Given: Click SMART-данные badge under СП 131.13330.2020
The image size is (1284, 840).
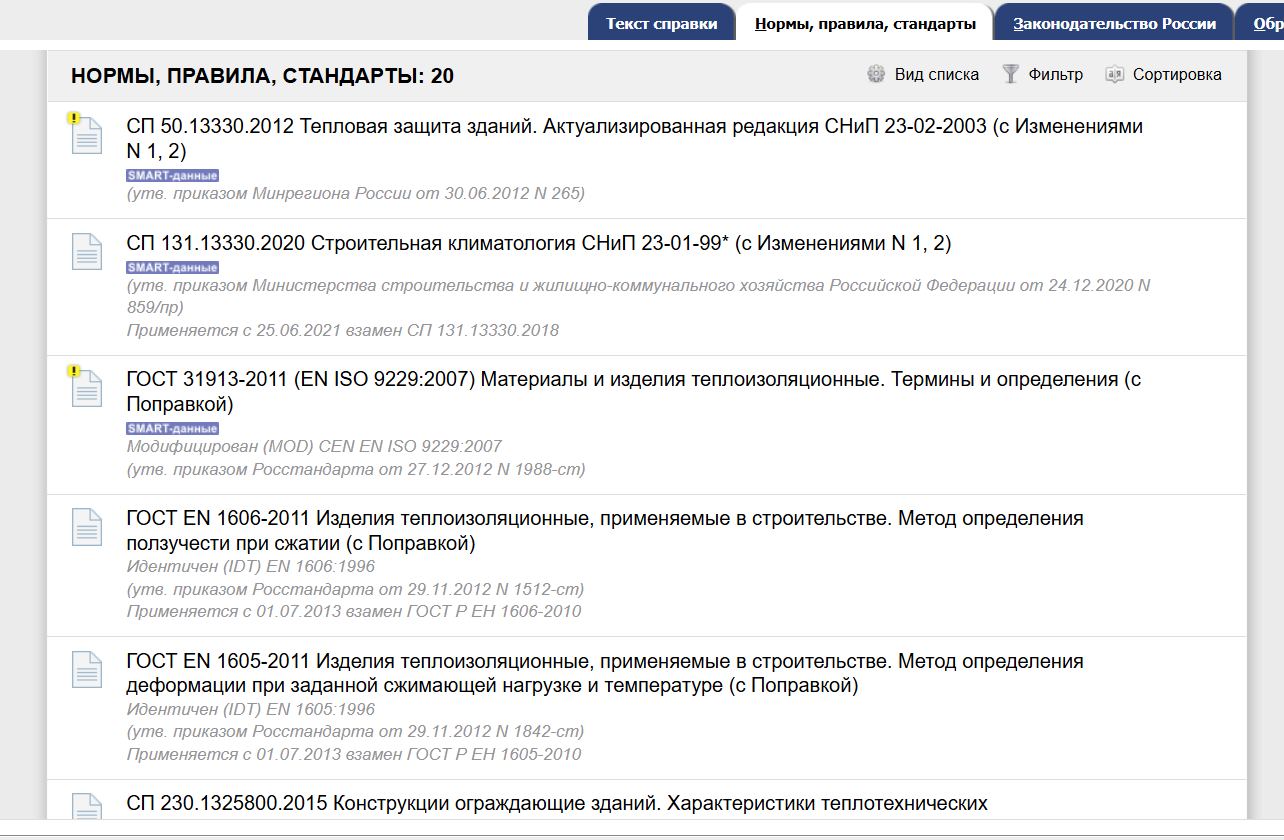Looking at the screenshot, I should point(172,267).
